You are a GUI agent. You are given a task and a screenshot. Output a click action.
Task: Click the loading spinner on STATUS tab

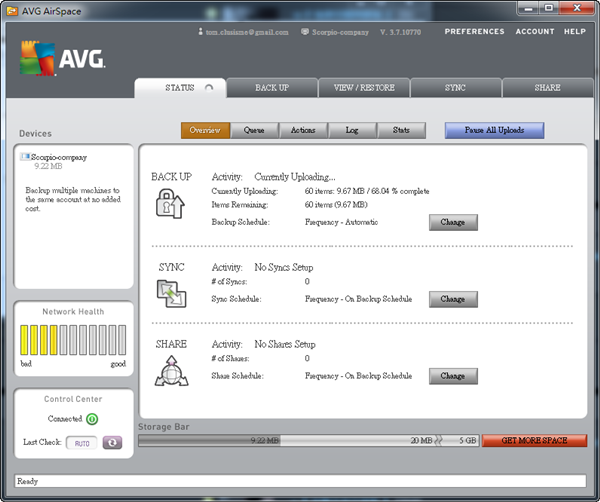click(x=209, y=88)
